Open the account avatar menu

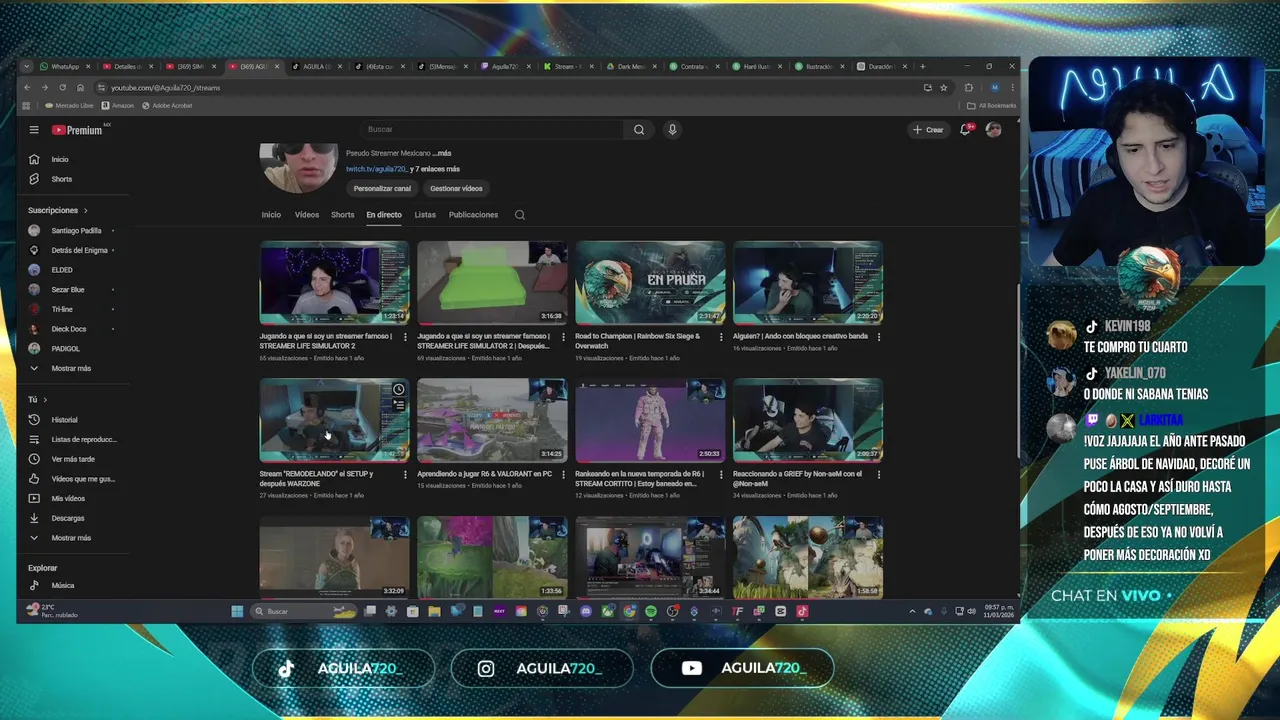[x=993, y=130]
